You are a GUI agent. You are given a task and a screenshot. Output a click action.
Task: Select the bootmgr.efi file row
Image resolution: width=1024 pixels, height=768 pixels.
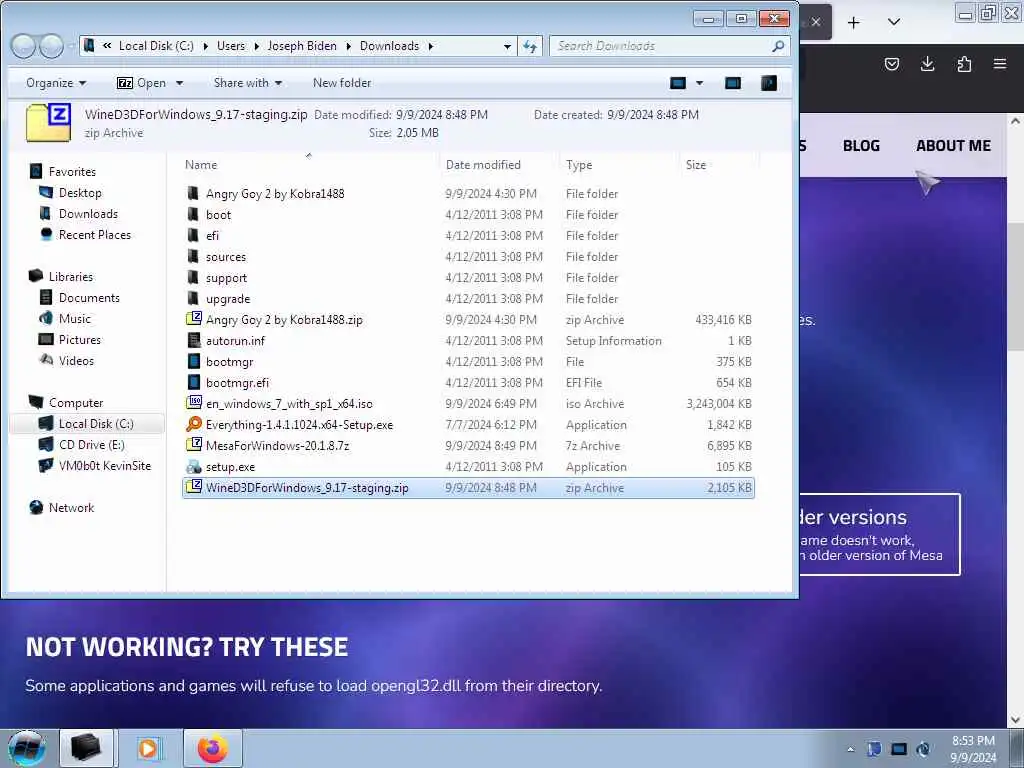click(x=468, y=383)
